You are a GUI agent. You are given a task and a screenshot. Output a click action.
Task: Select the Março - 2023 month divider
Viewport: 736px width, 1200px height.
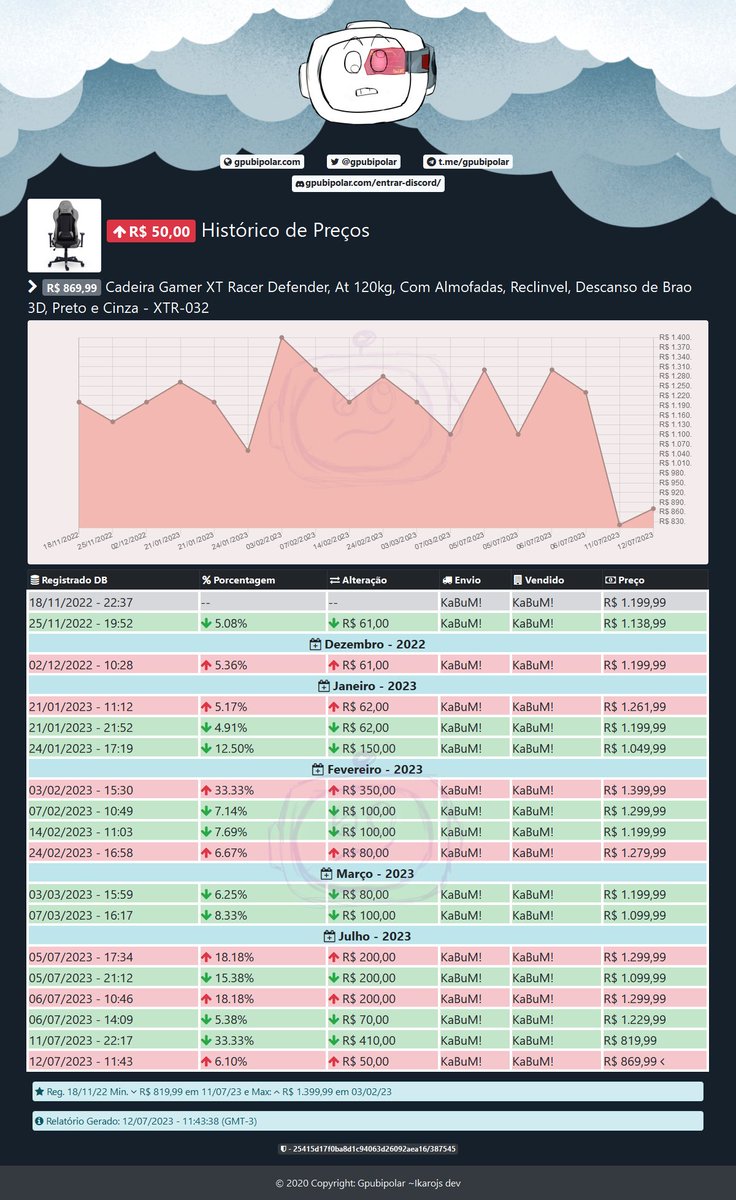pyautogui.click(x=368, y=874)
